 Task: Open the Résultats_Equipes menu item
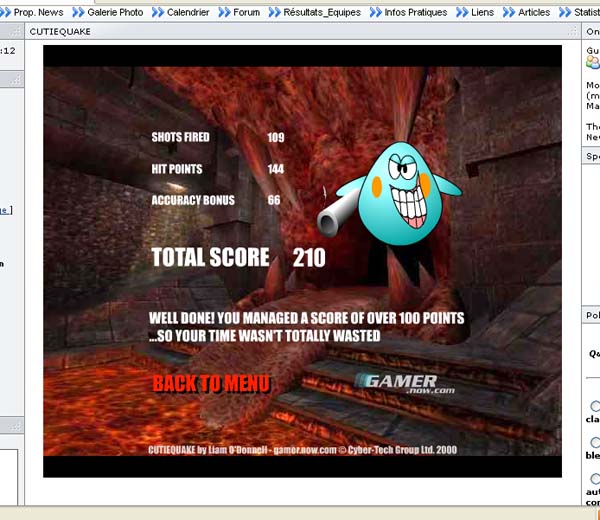click(322, 13)
